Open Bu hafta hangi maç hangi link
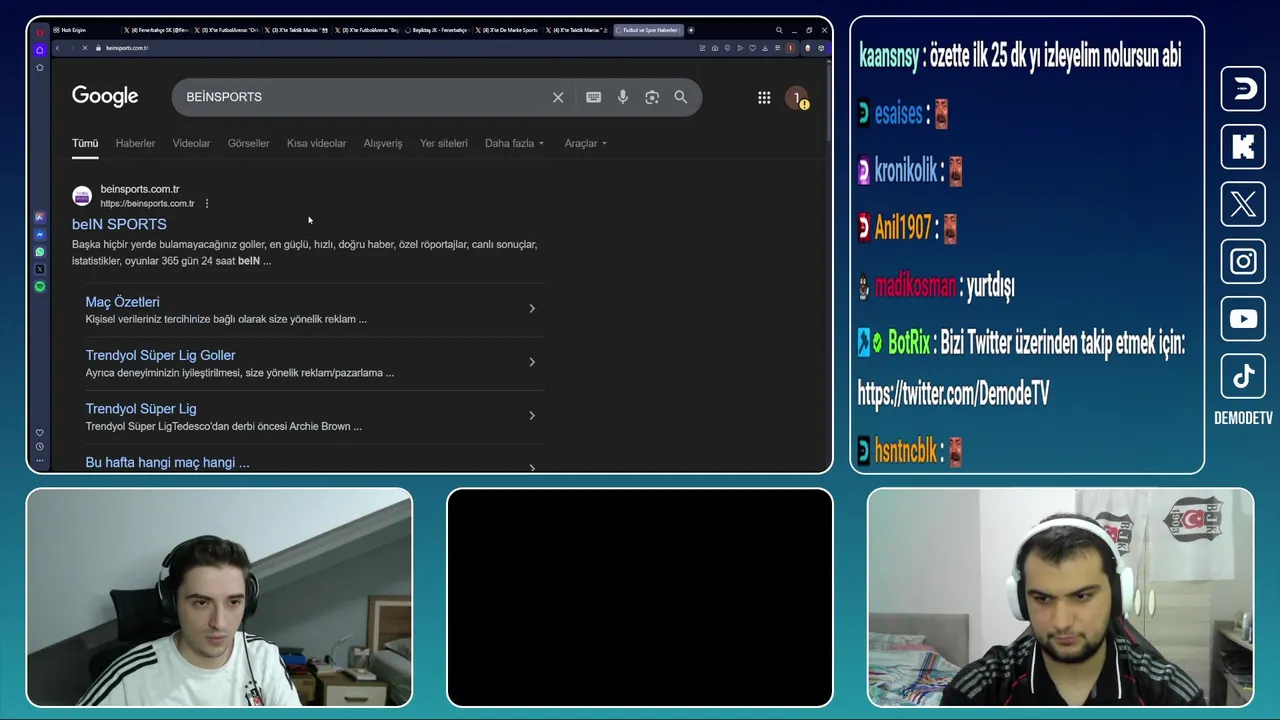1280x720 pixels. click(167, 463)
